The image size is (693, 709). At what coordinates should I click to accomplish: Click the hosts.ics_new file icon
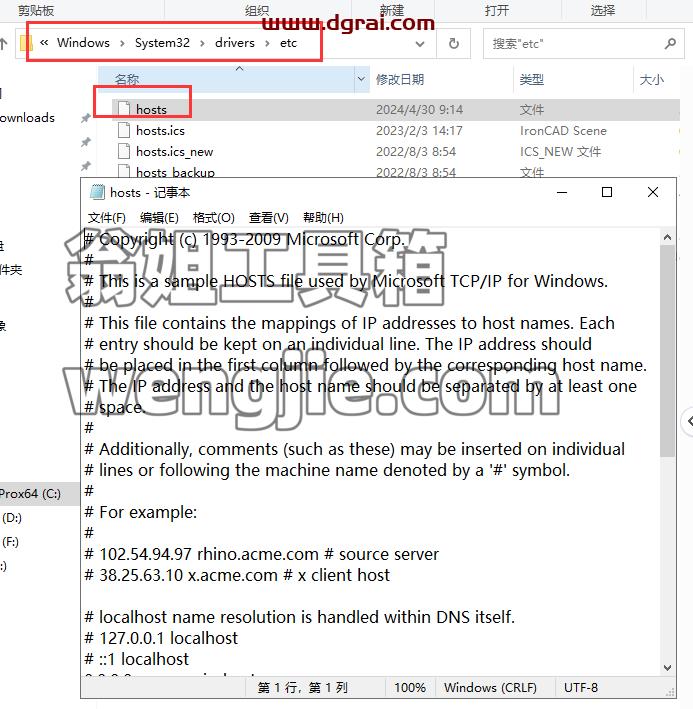pyautogui.click(x=124, y=151)
